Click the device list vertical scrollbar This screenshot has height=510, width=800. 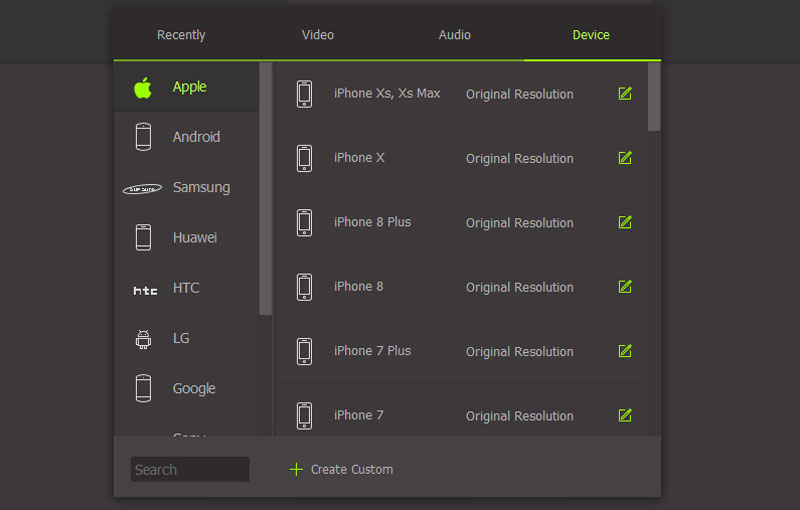click(654, 97)
